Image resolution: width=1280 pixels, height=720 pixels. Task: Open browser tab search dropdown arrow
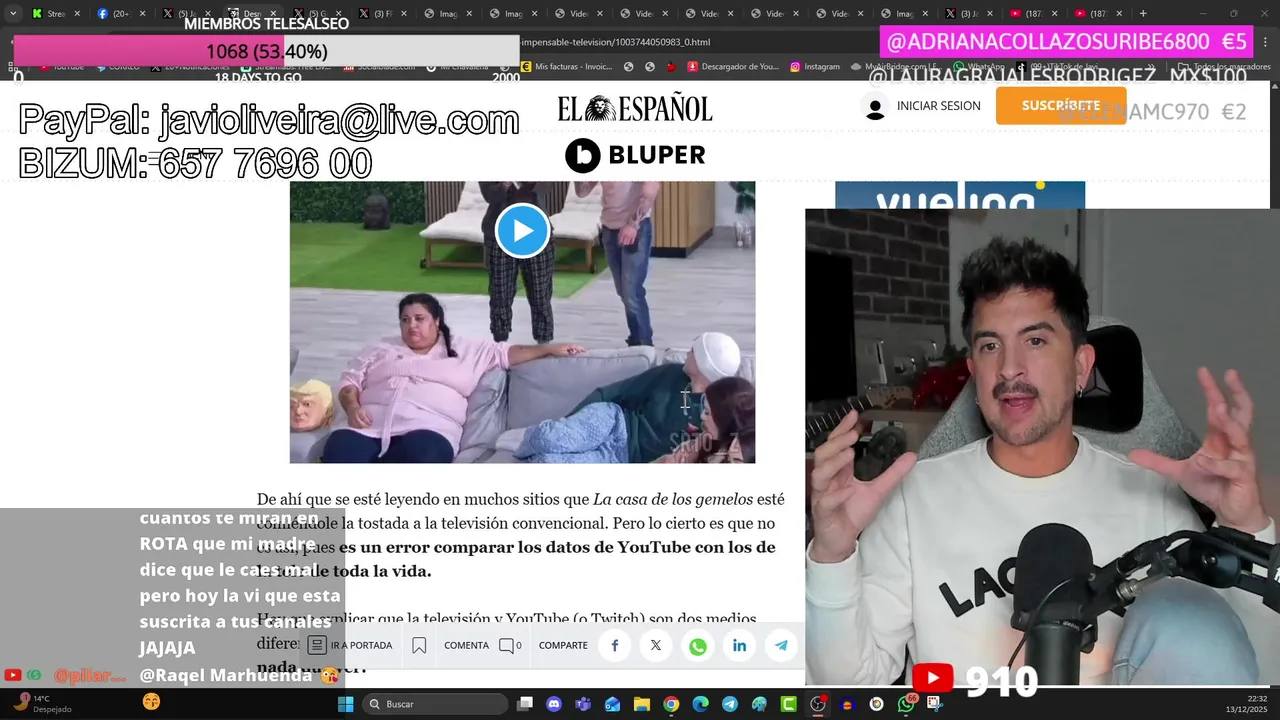(x=12, y=13)
